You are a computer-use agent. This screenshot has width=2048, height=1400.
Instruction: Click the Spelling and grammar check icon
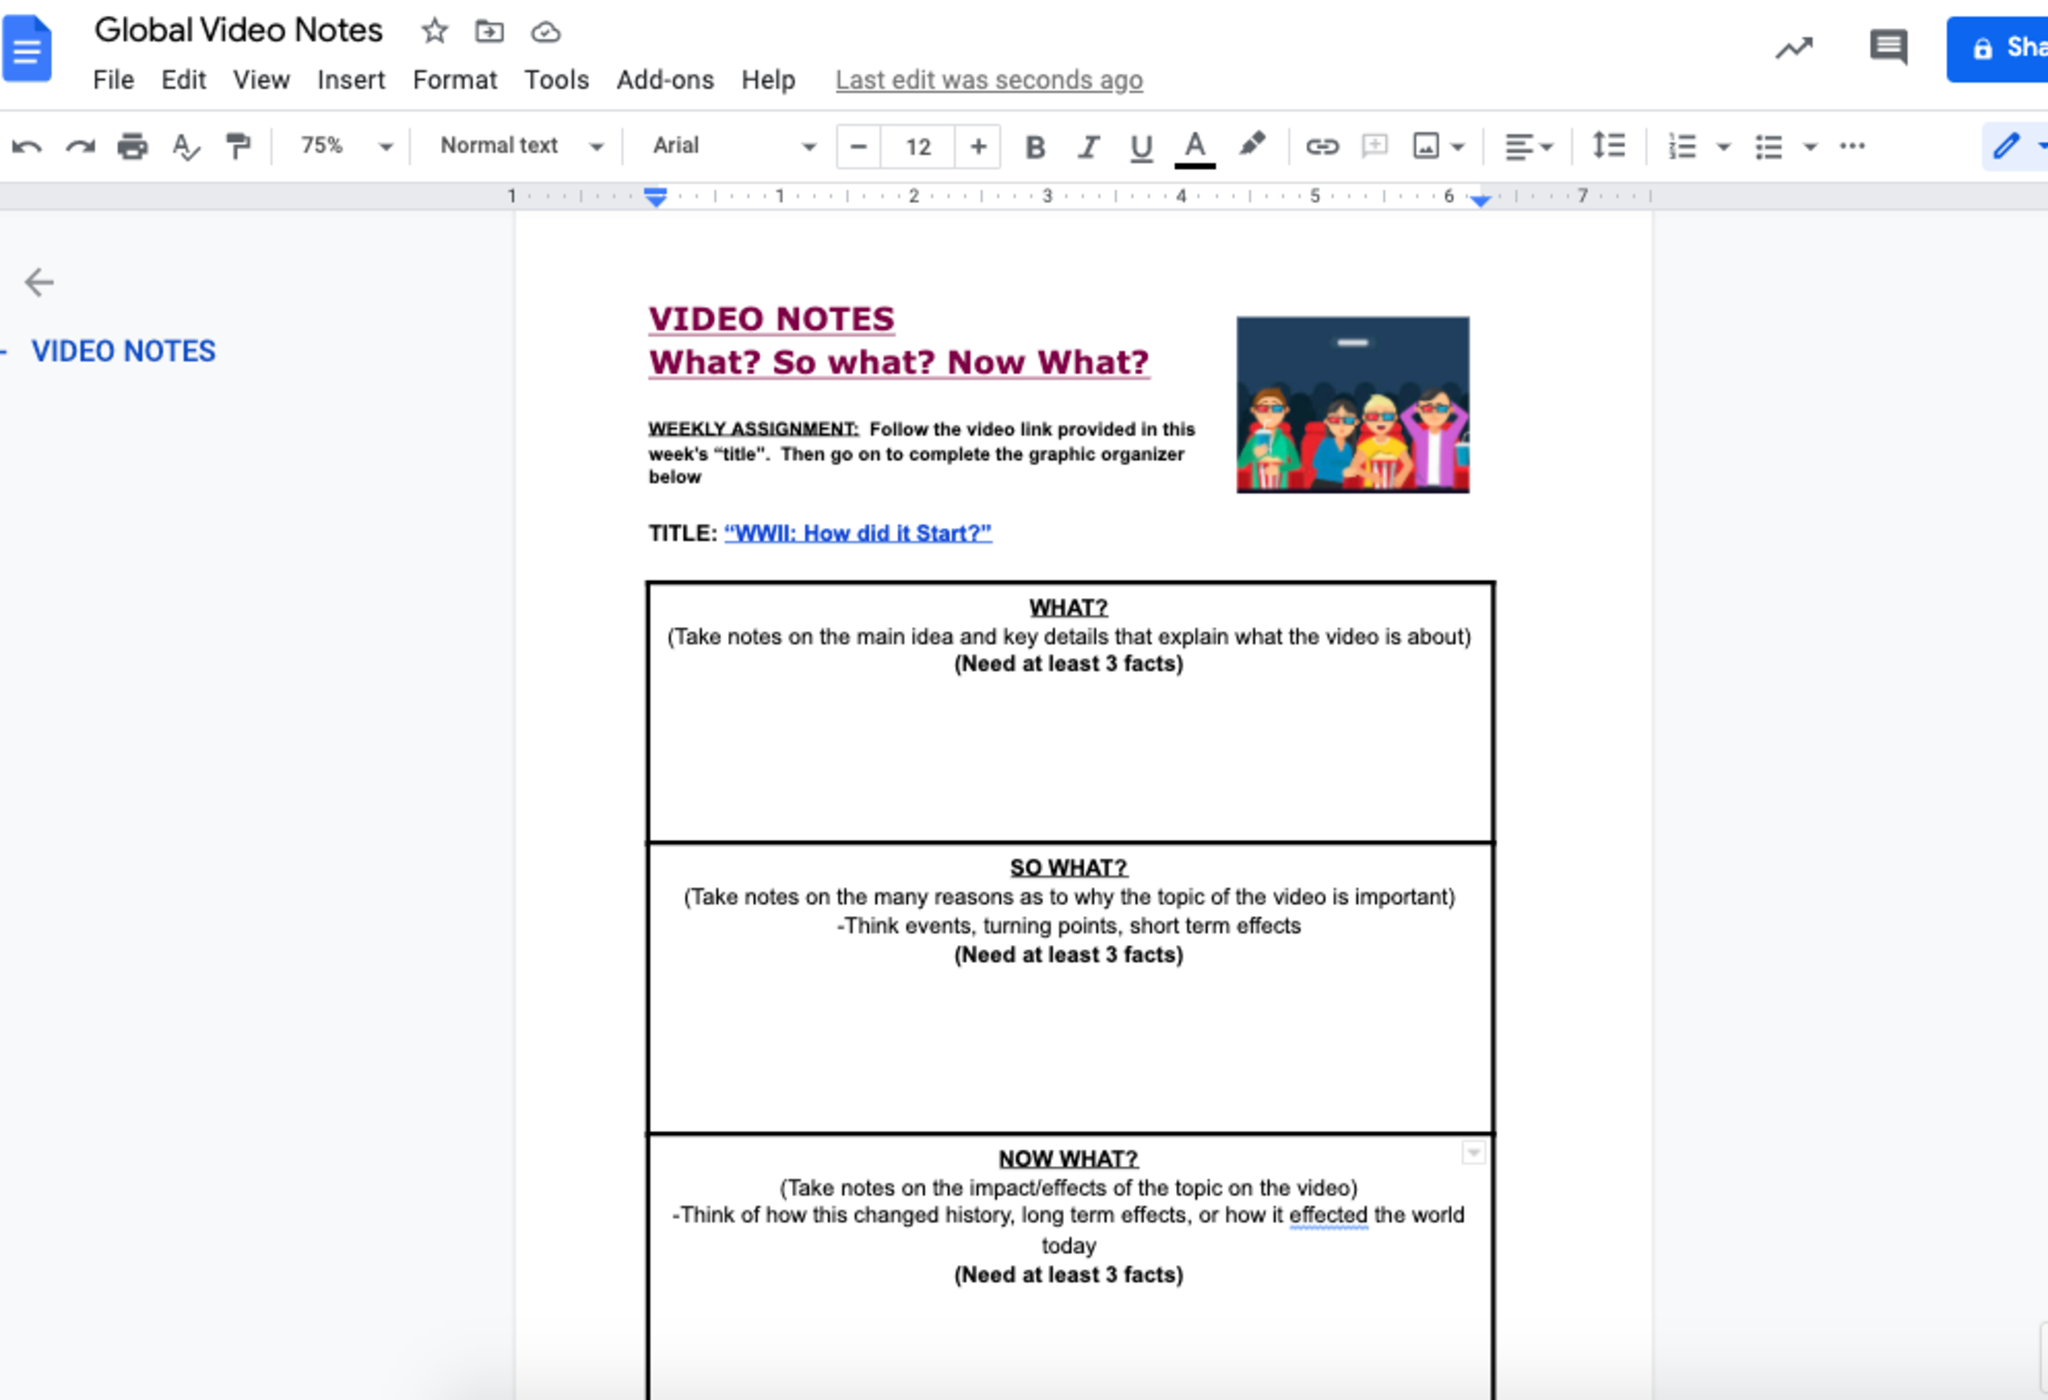pyautogui.click(x=185, y=146)
